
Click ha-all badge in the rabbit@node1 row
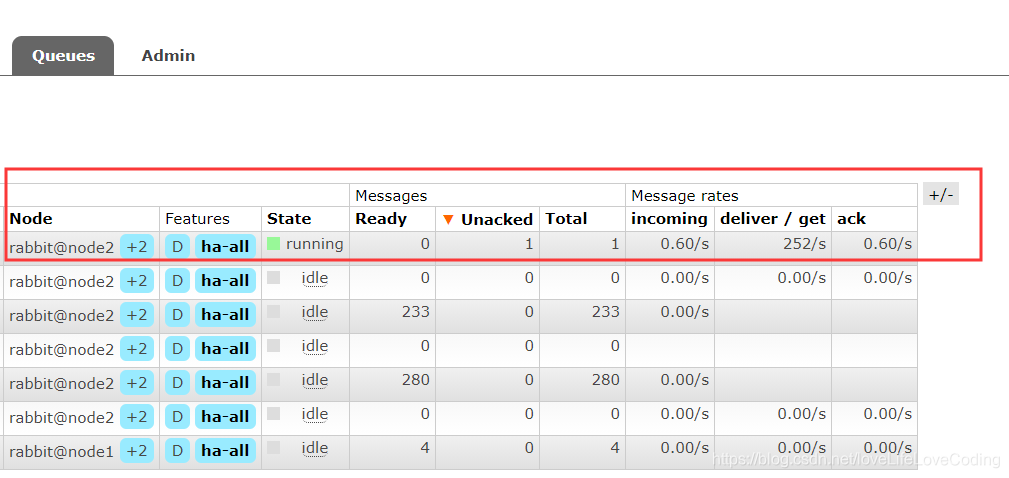point(225,451)
